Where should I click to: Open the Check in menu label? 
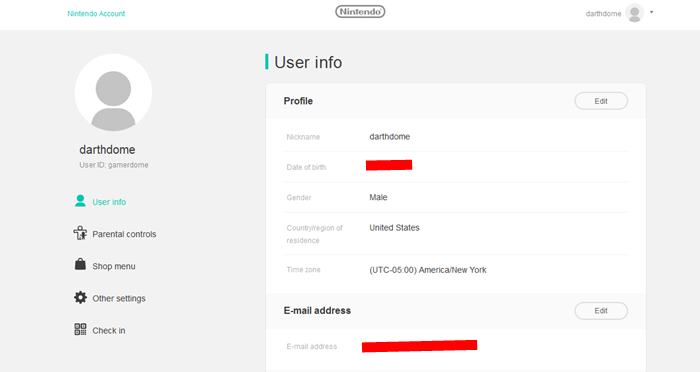pyautogui.click(x=108, y=330)
